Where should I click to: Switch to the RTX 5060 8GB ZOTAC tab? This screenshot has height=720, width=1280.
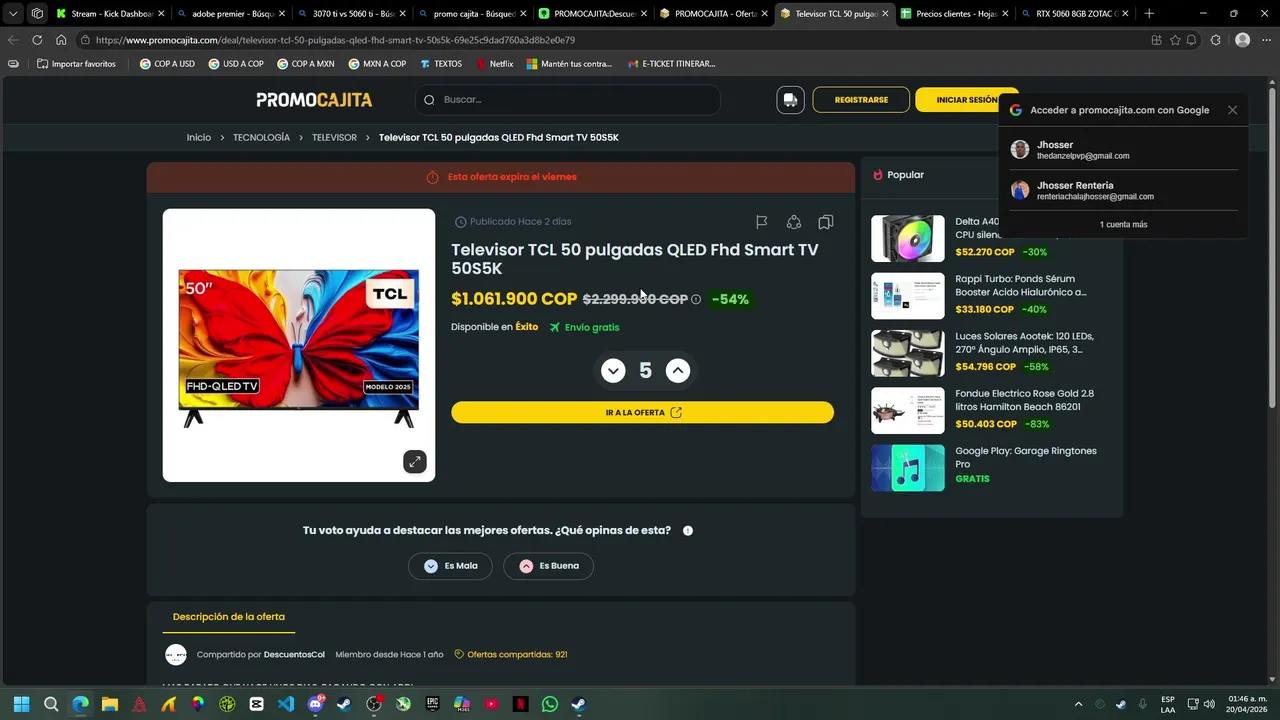[x=1075, y=14]
